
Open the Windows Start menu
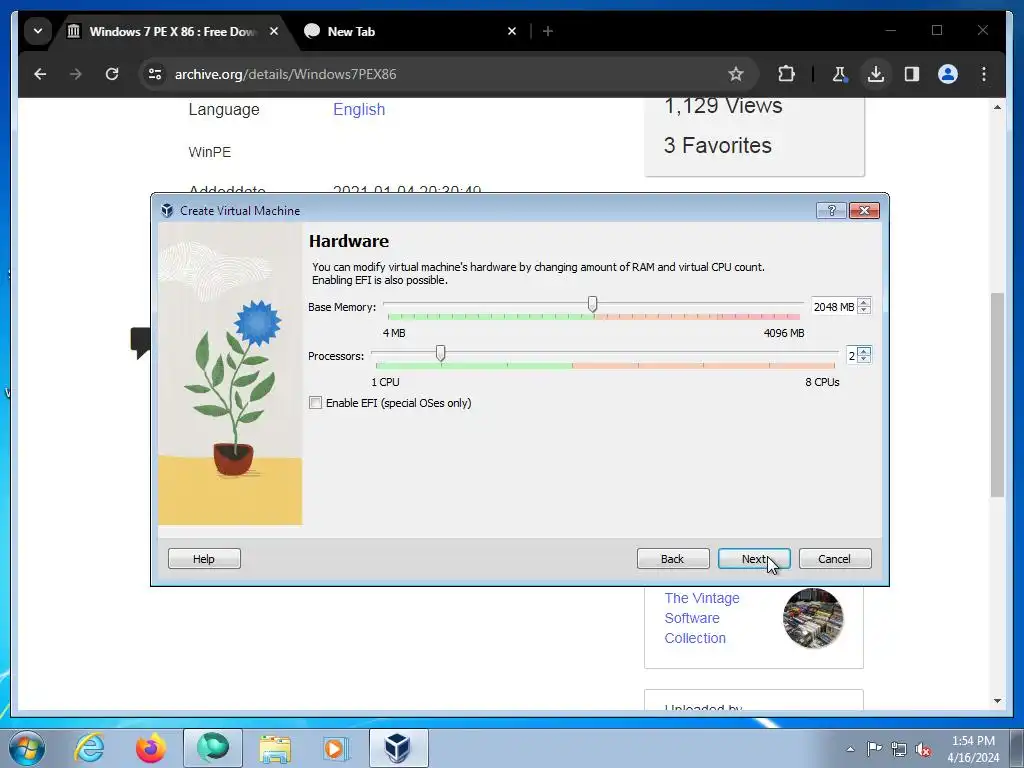pyautogui.click(x=27, y=748)
